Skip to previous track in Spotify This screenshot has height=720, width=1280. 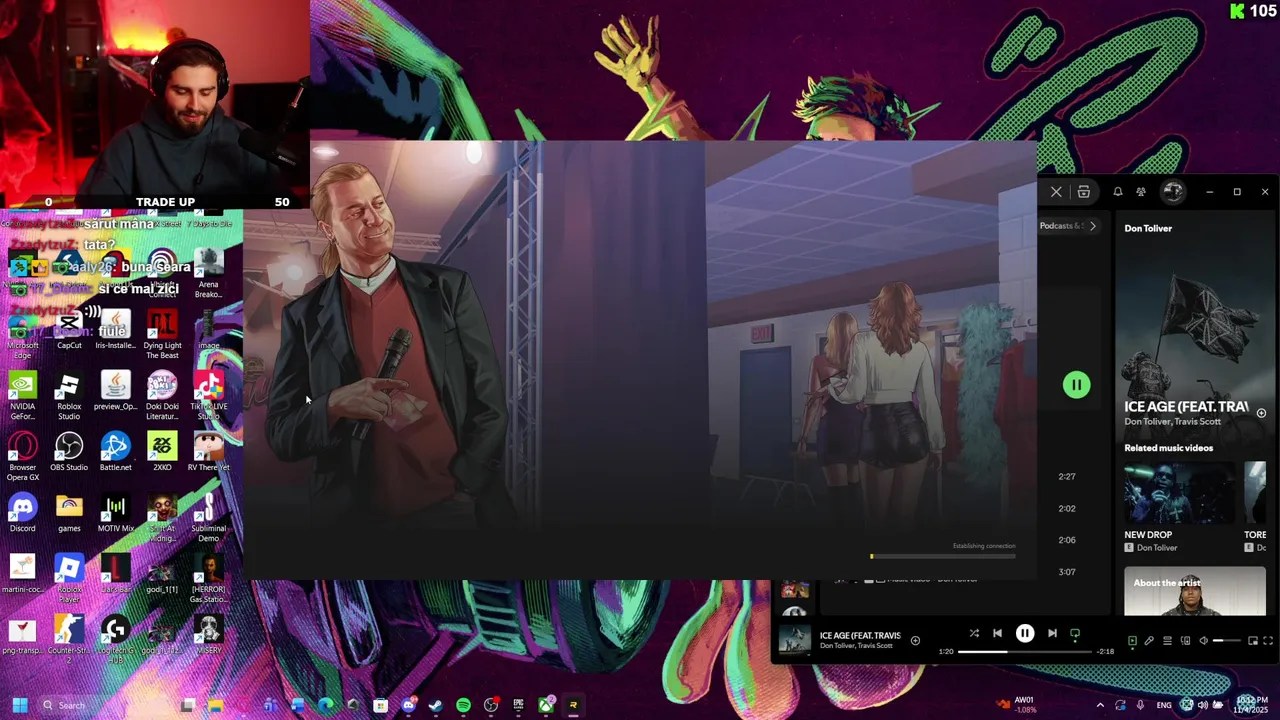click(997, 633)
